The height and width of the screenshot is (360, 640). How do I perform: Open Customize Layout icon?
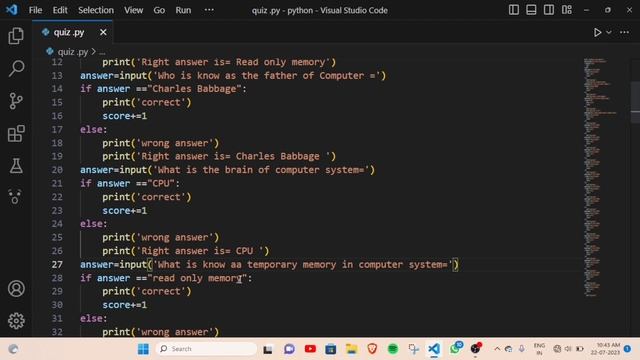[x=567, y=10]
